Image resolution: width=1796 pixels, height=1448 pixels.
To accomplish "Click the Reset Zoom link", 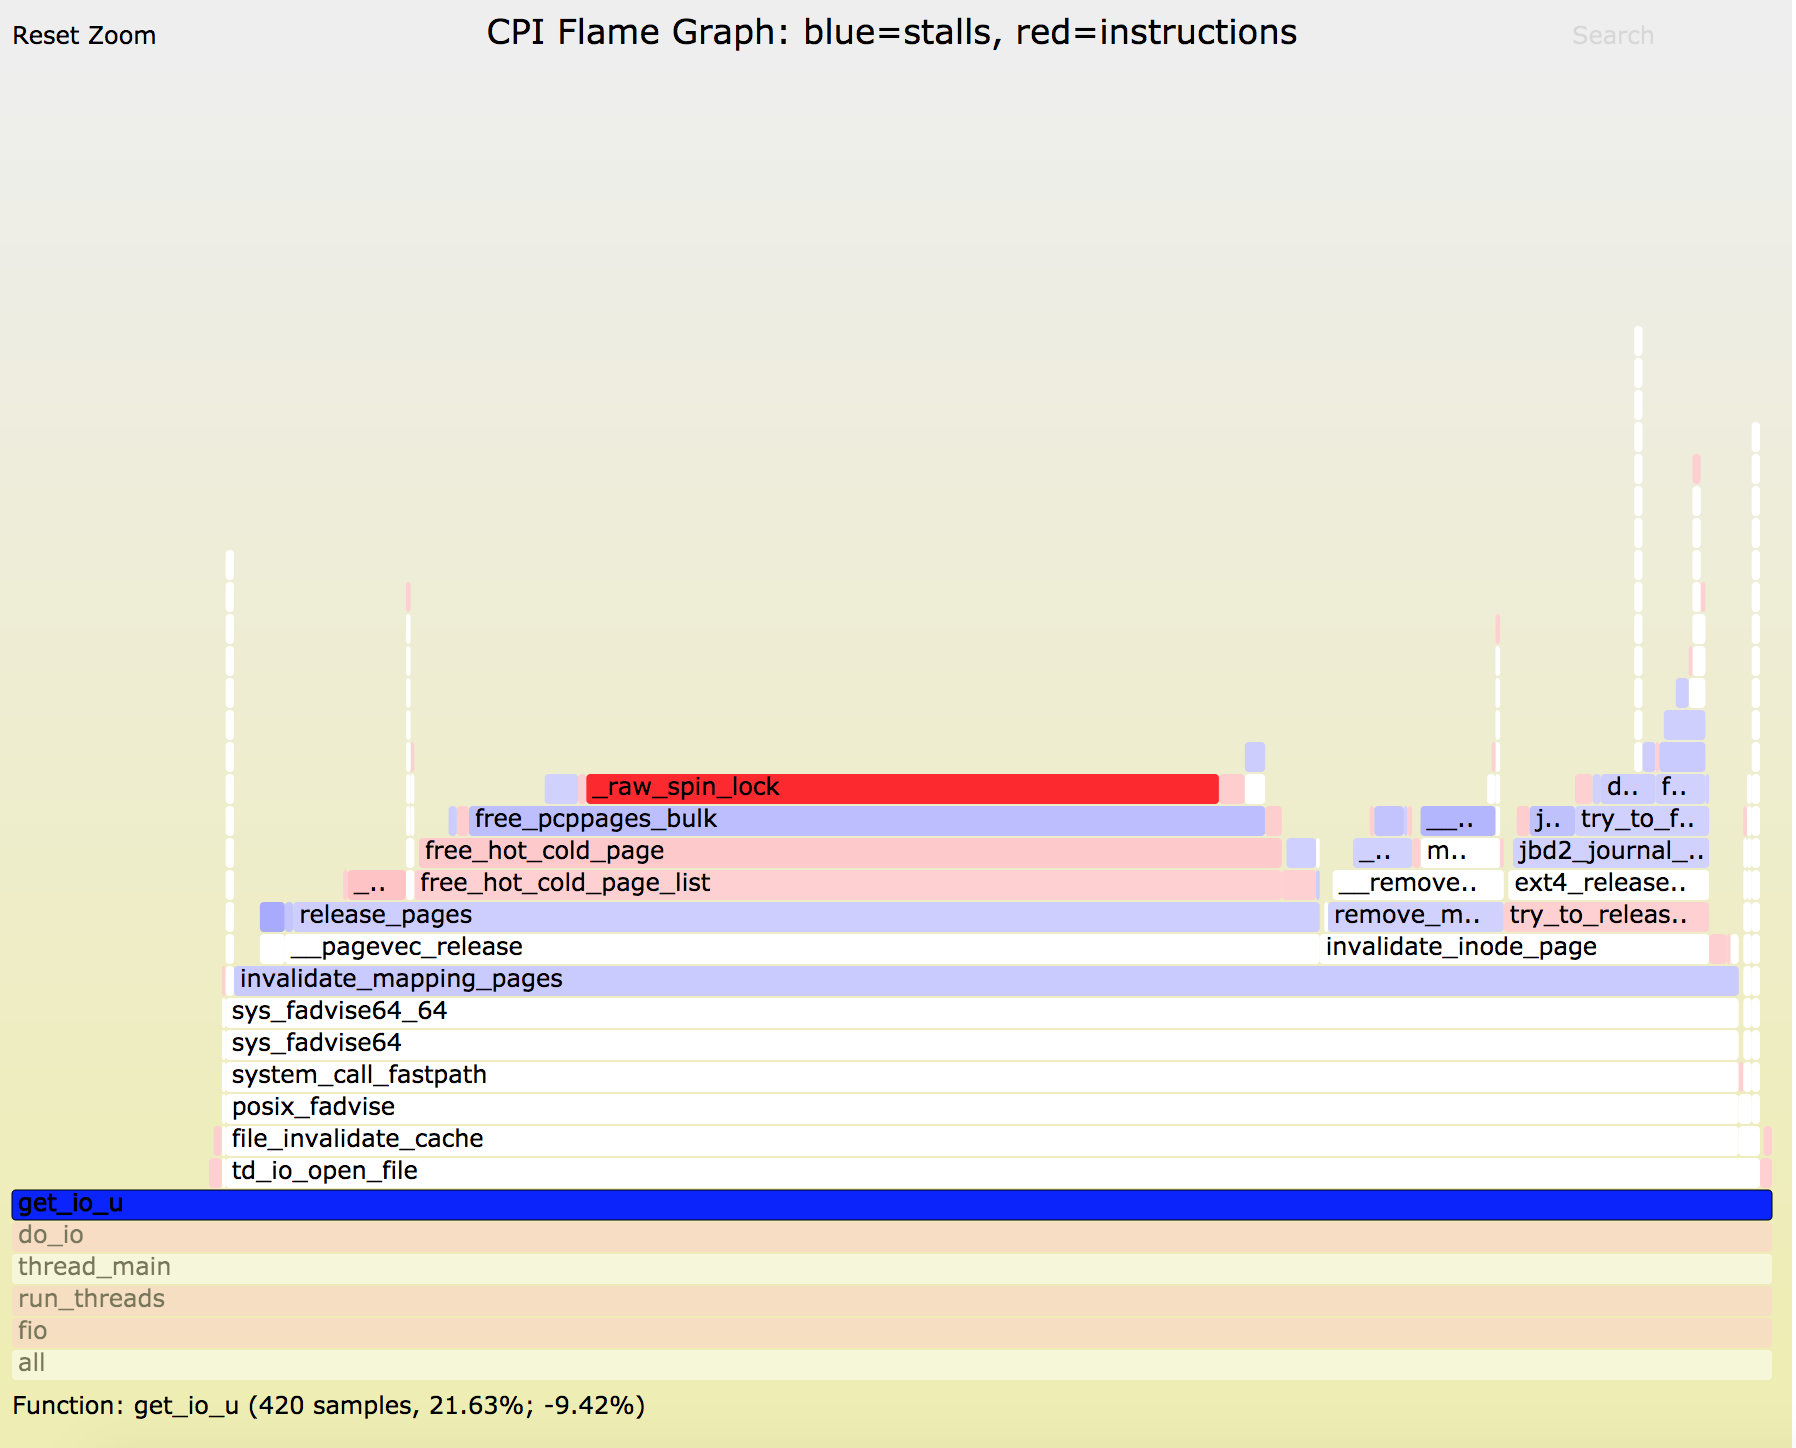I will pos(84,35).
